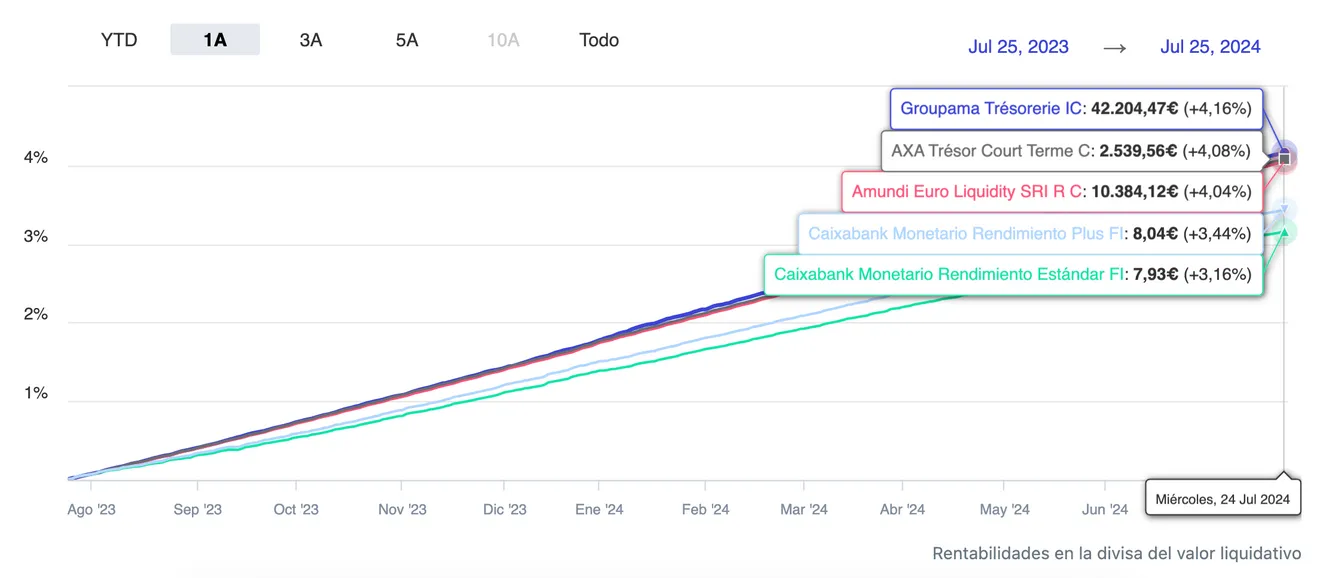
Task: Choose the 10A range option
Action: [x=503, y=40]
